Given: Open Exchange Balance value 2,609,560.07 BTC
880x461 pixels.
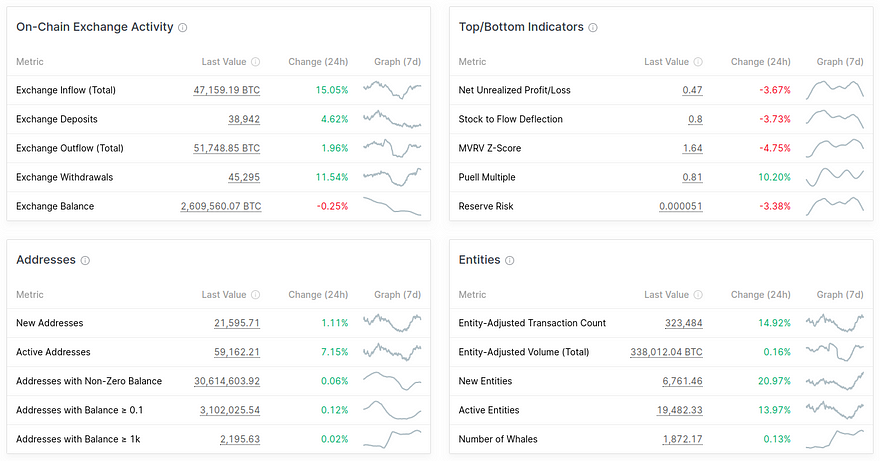Looking at the screenshot, I should (x=221, y=207).
